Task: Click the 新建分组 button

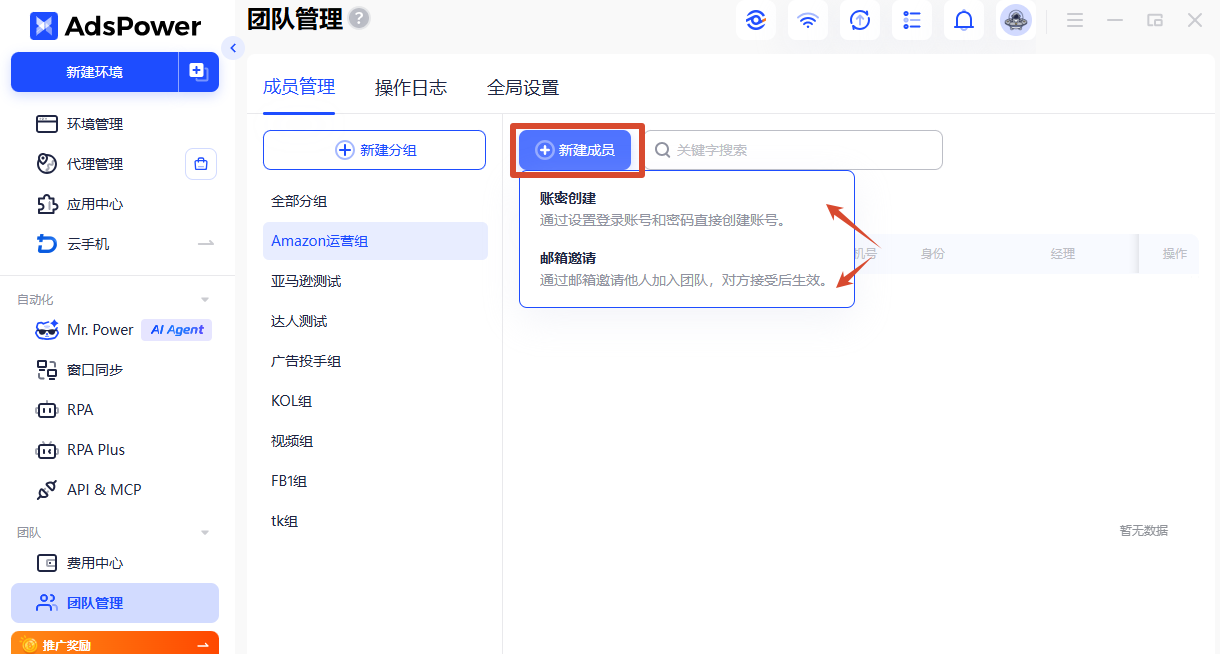Action: click(x=374, y=150)
